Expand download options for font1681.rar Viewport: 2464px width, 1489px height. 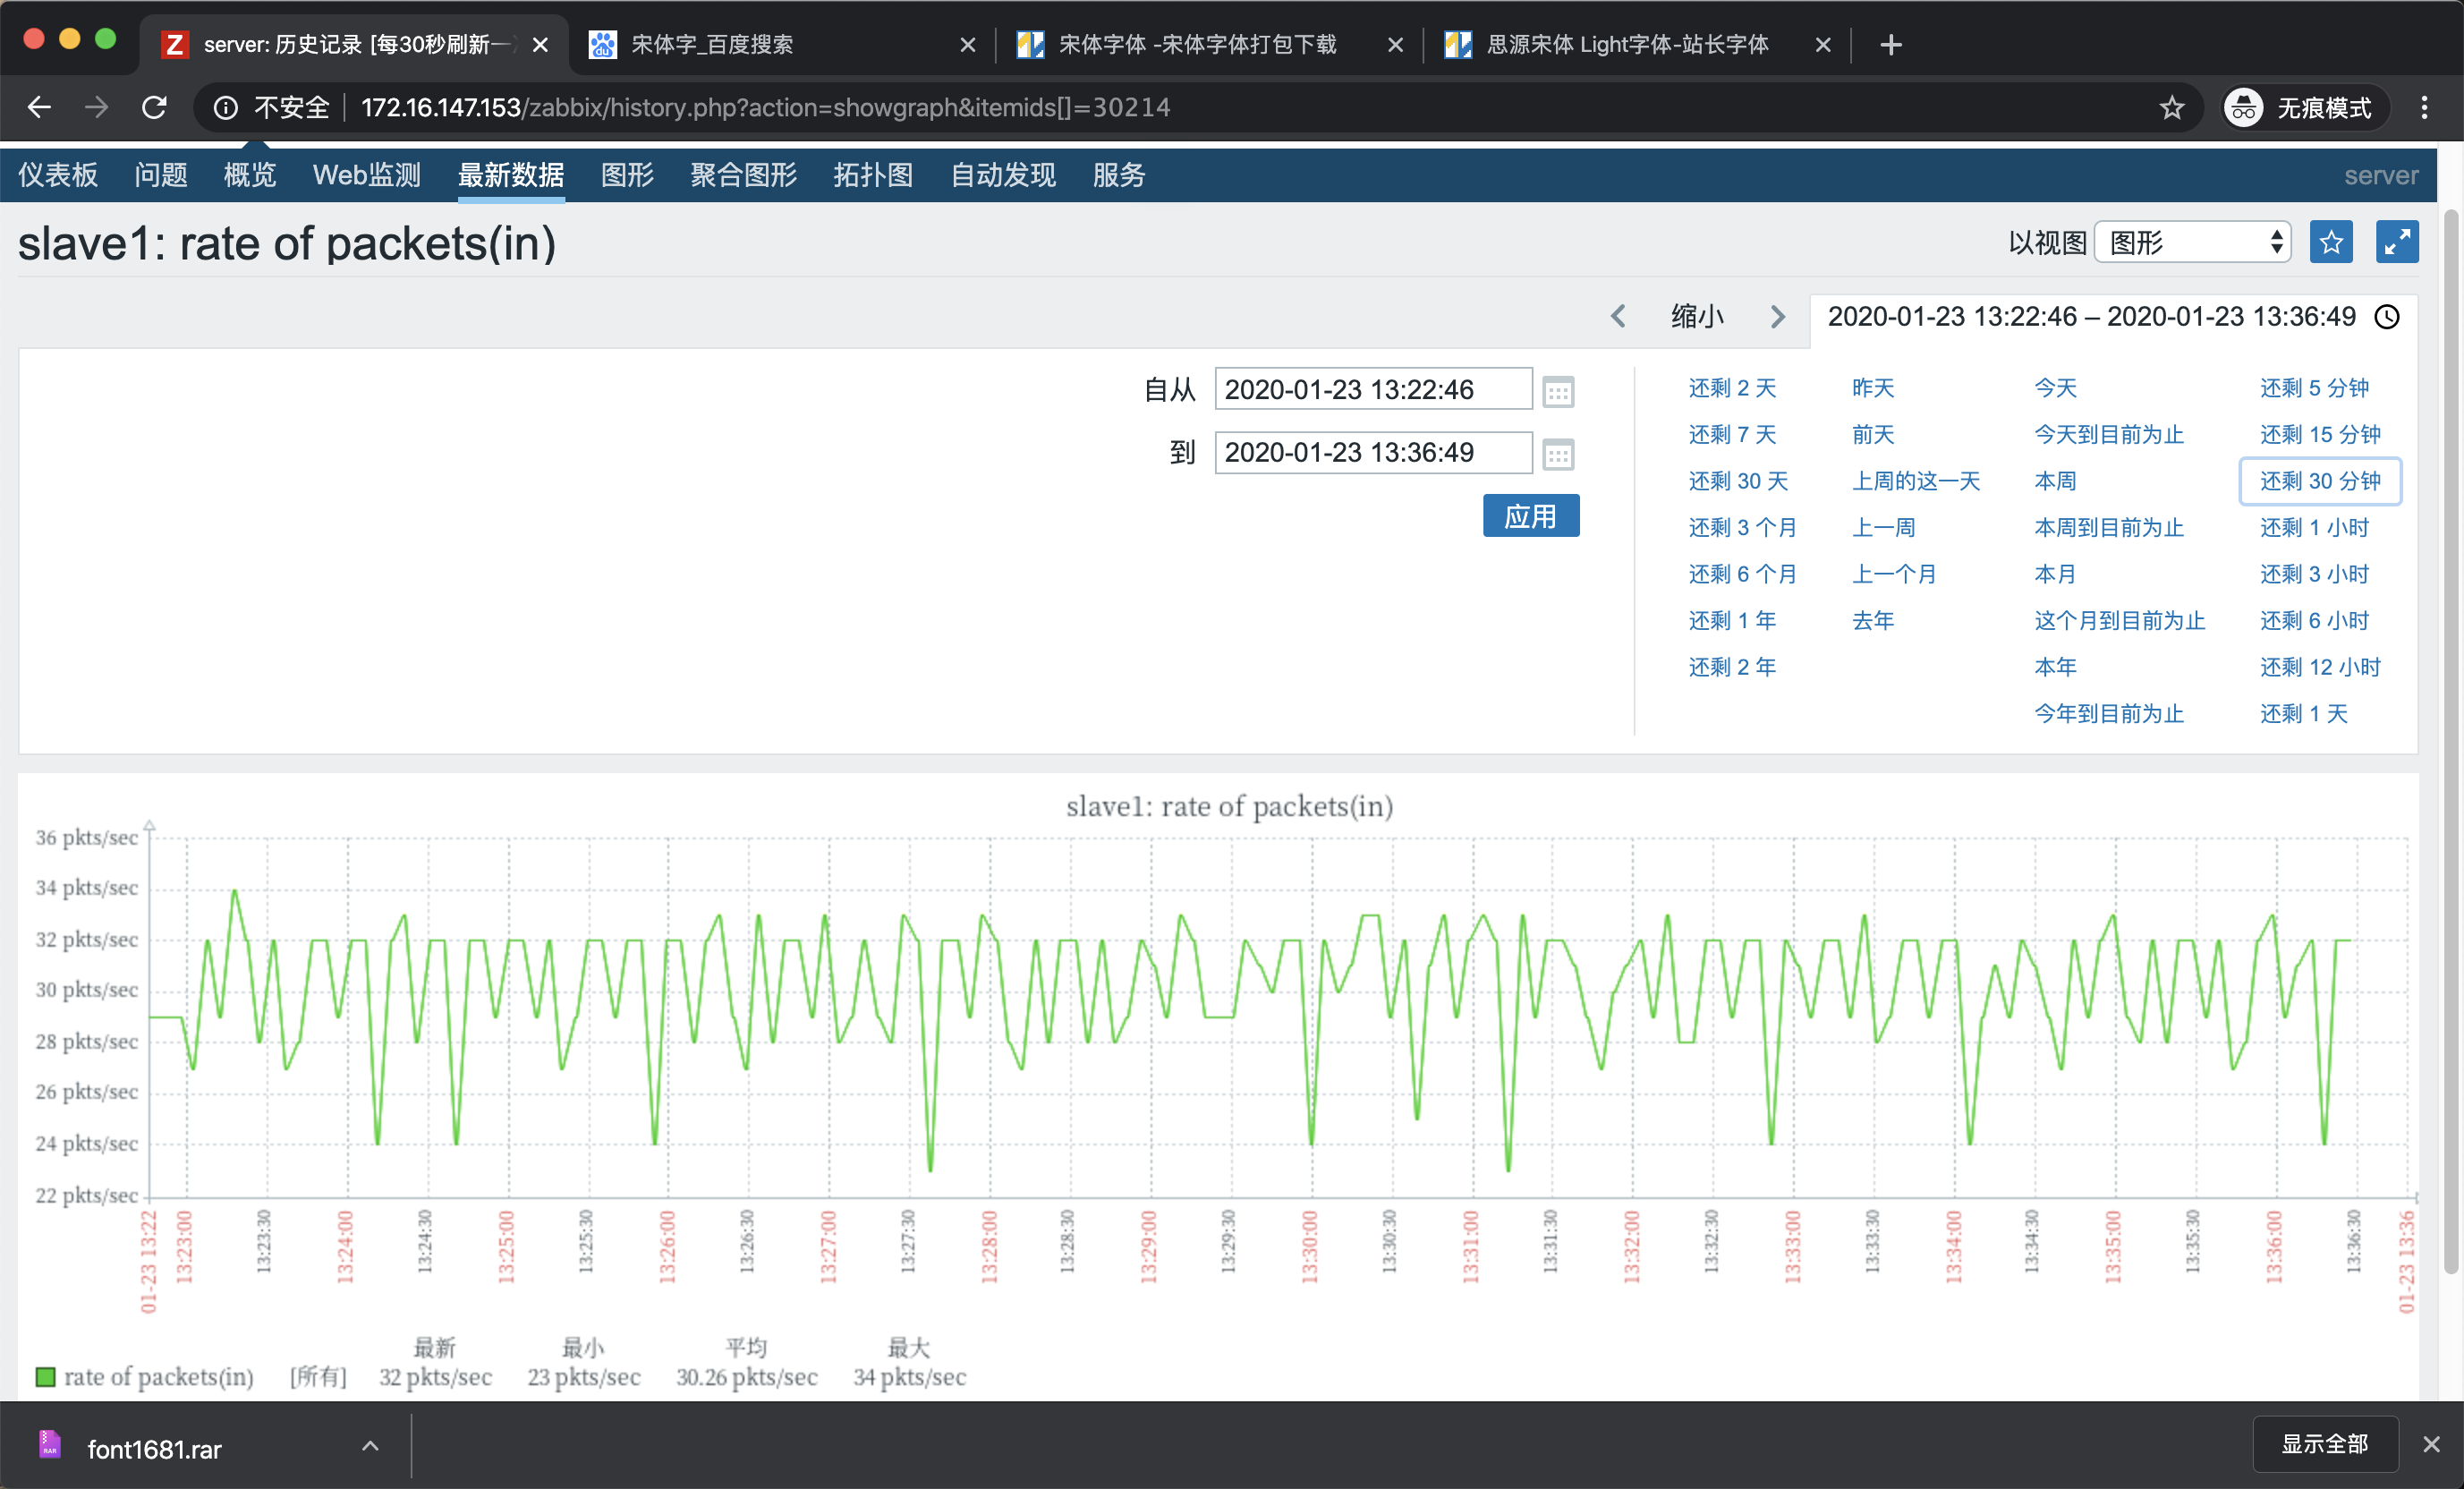[370, 1446]
